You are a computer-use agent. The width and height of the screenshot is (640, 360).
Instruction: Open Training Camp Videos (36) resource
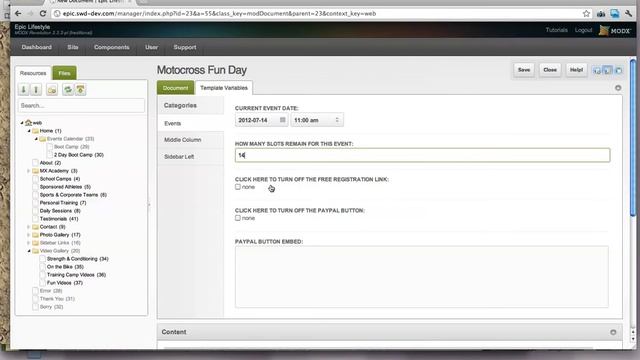click(76, 275)
